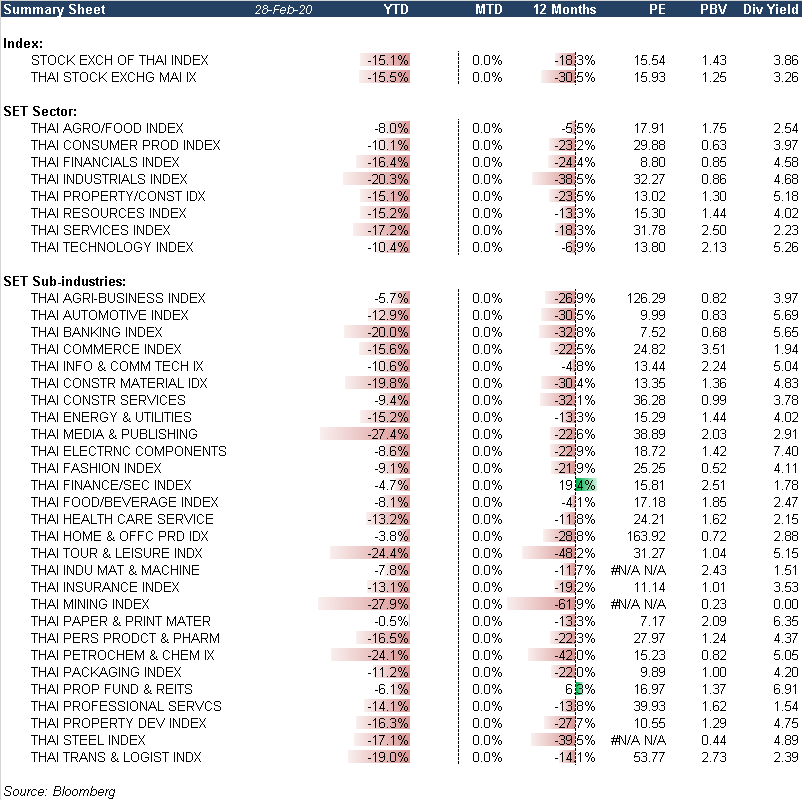Click the Source: Bloomberg footnote

(x=59, y=791)
